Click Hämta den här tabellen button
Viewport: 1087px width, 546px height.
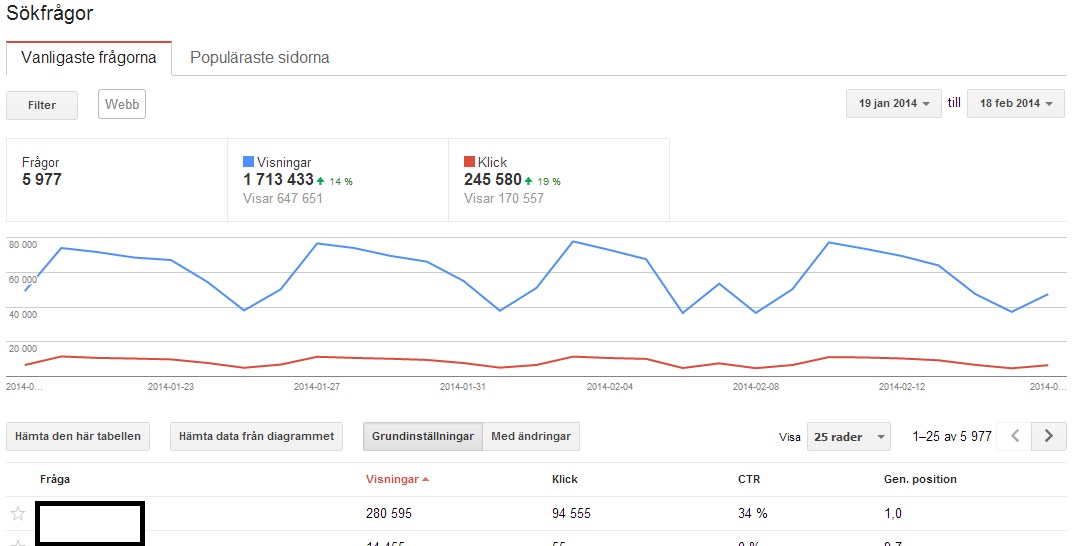point(78,437)
